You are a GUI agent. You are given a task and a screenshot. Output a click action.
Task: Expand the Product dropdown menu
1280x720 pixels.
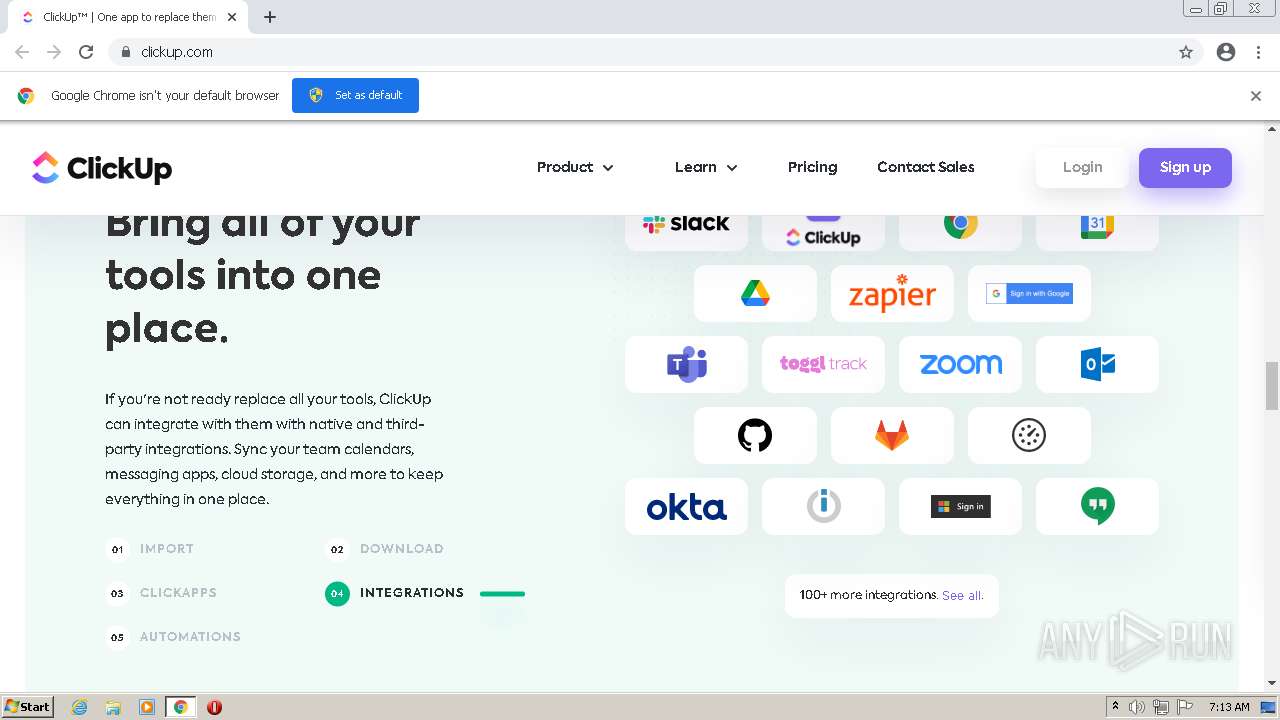(x=575, y=167)
